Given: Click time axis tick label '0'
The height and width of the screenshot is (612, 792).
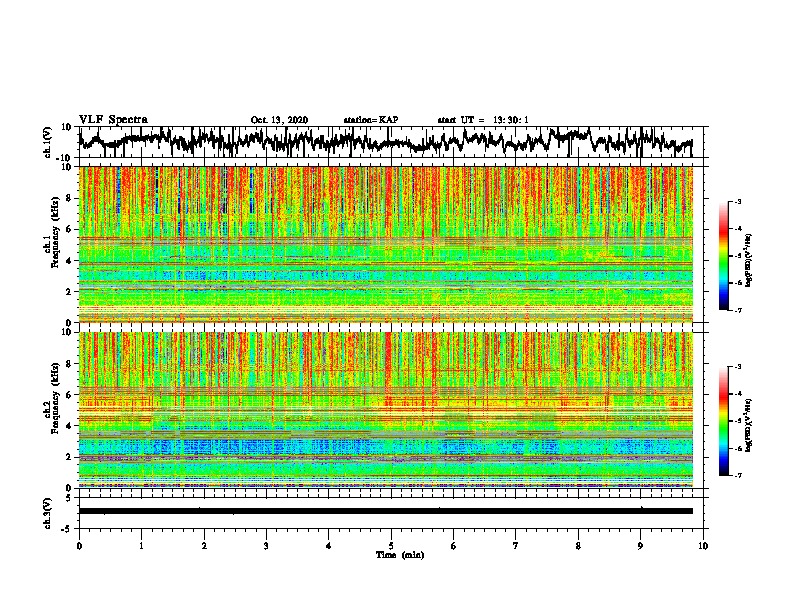Looking at the screenshot, I should pyautogui.click(x=79, y=546).
